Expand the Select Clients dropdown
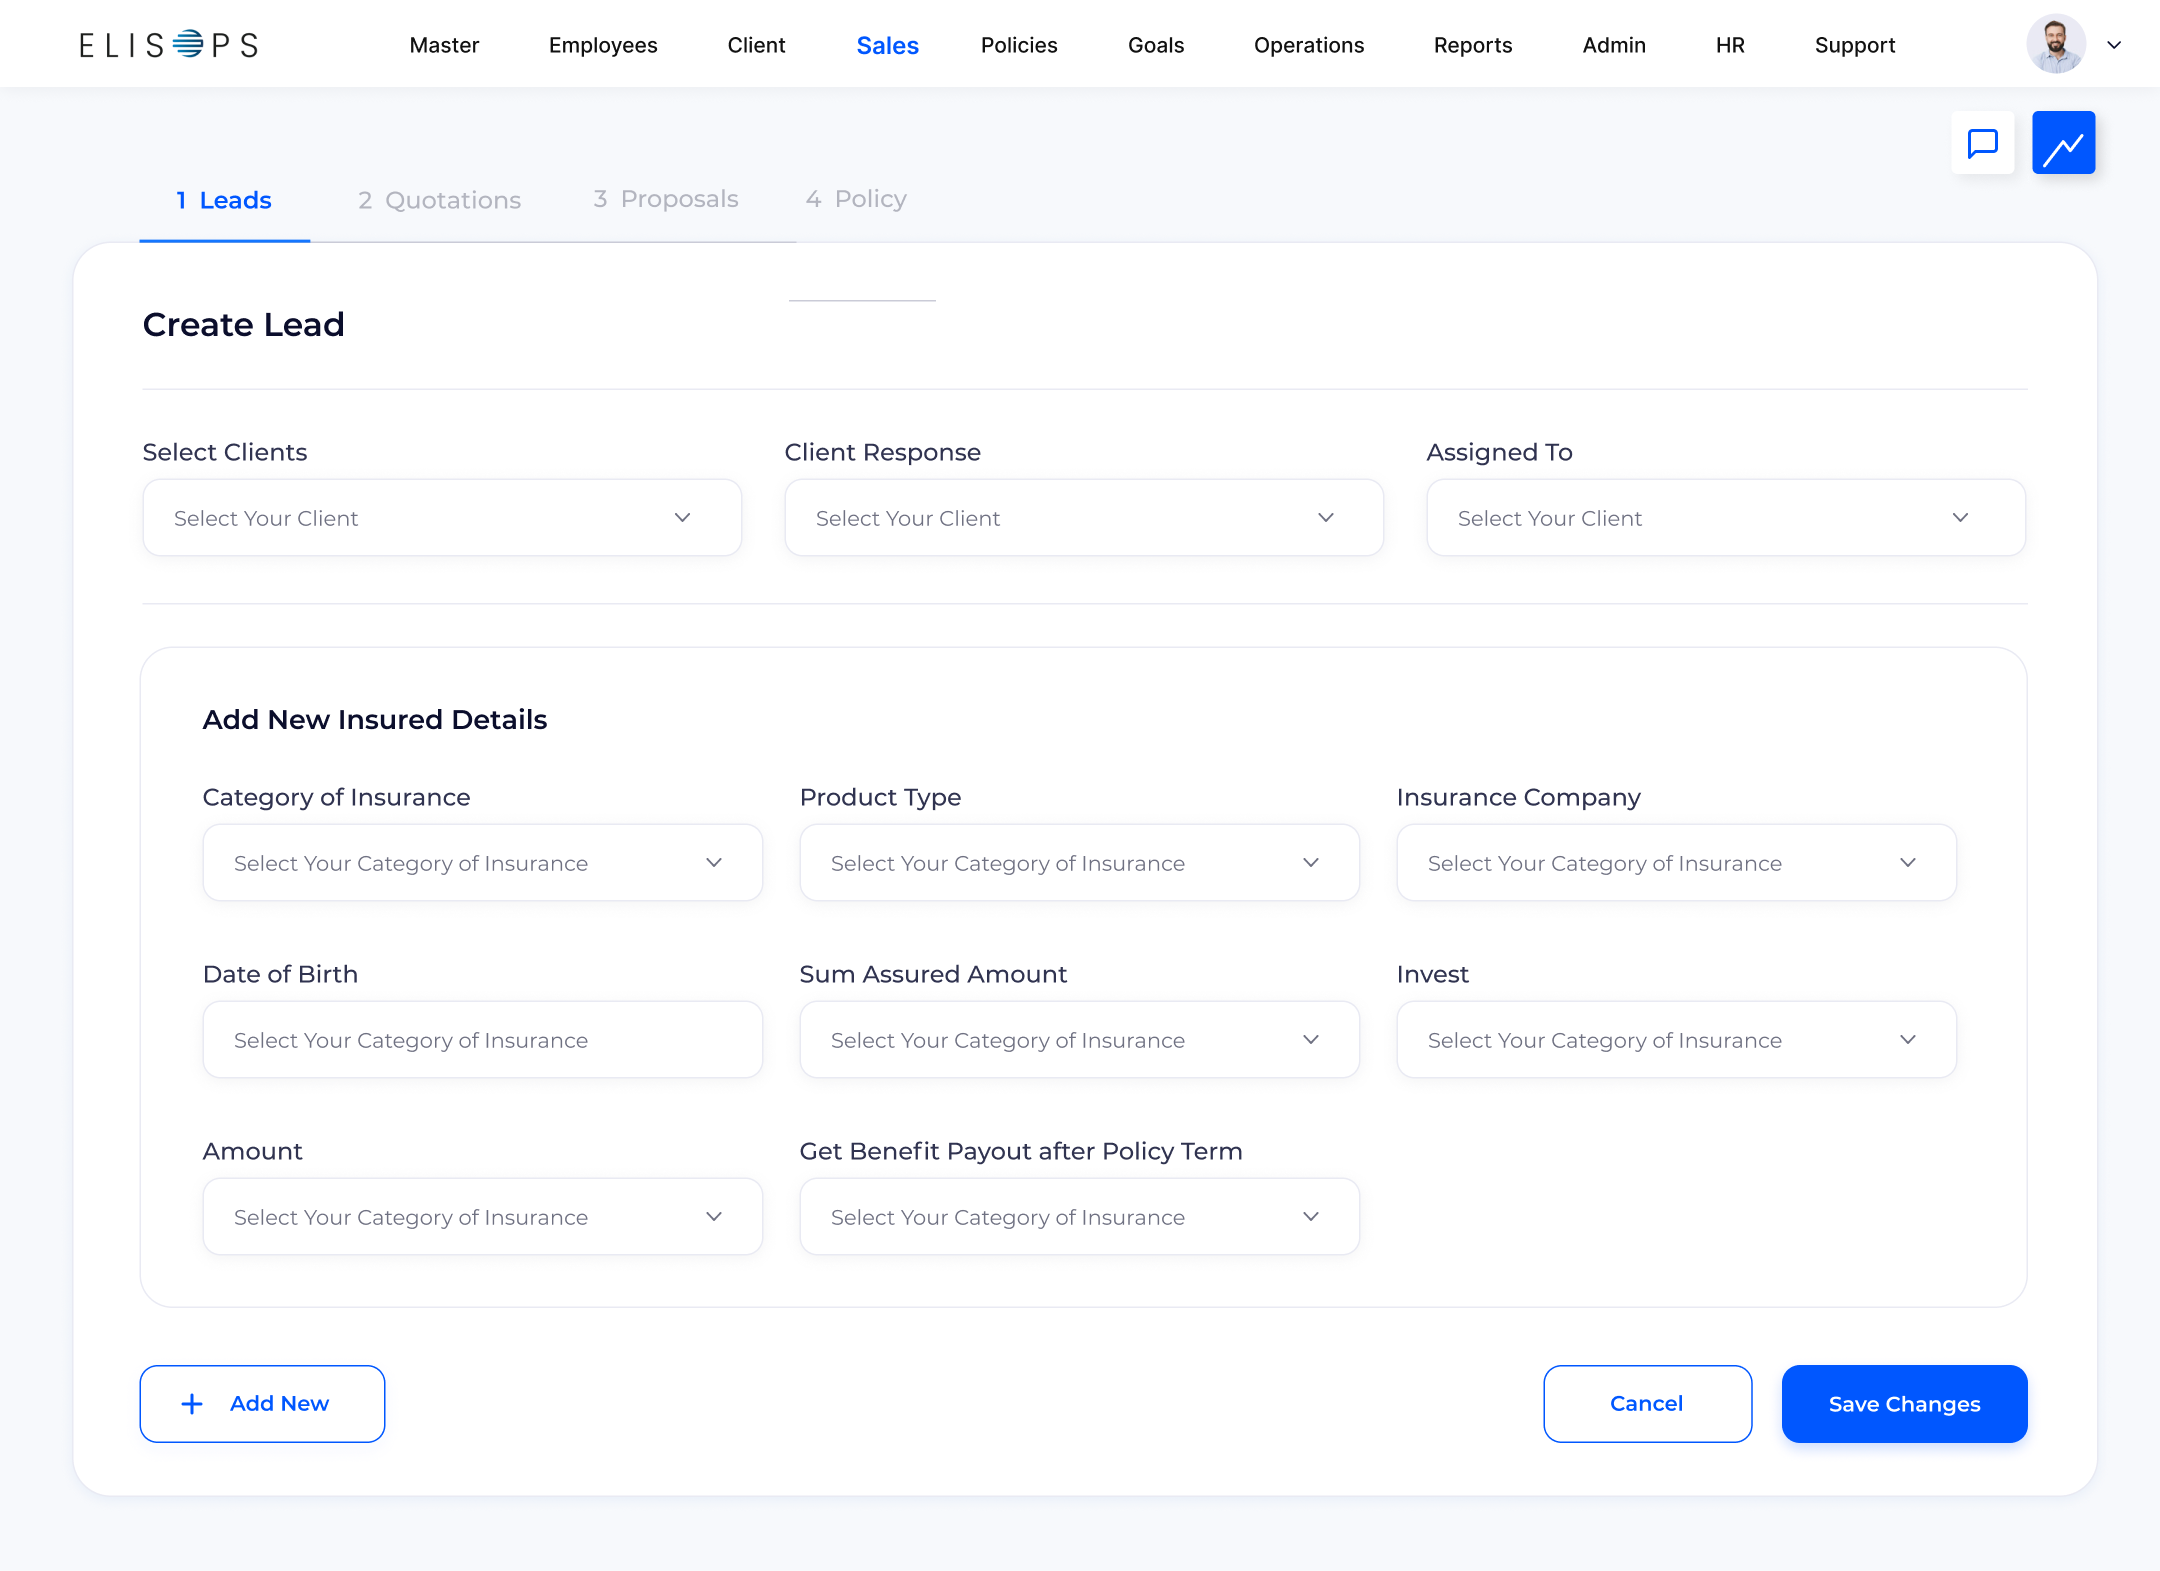Screen dimensions: 2160x1571 [441, 516]
